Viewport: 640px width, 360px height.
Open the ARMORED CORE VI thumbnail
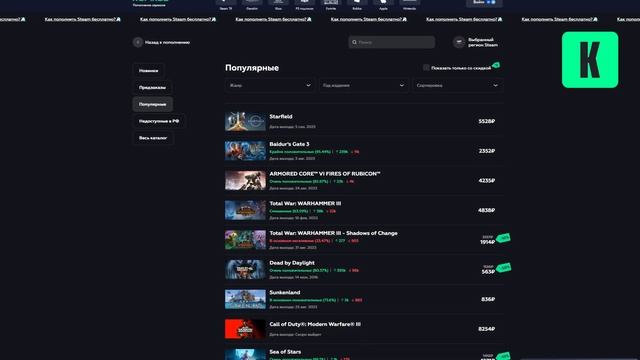[245, 180]
